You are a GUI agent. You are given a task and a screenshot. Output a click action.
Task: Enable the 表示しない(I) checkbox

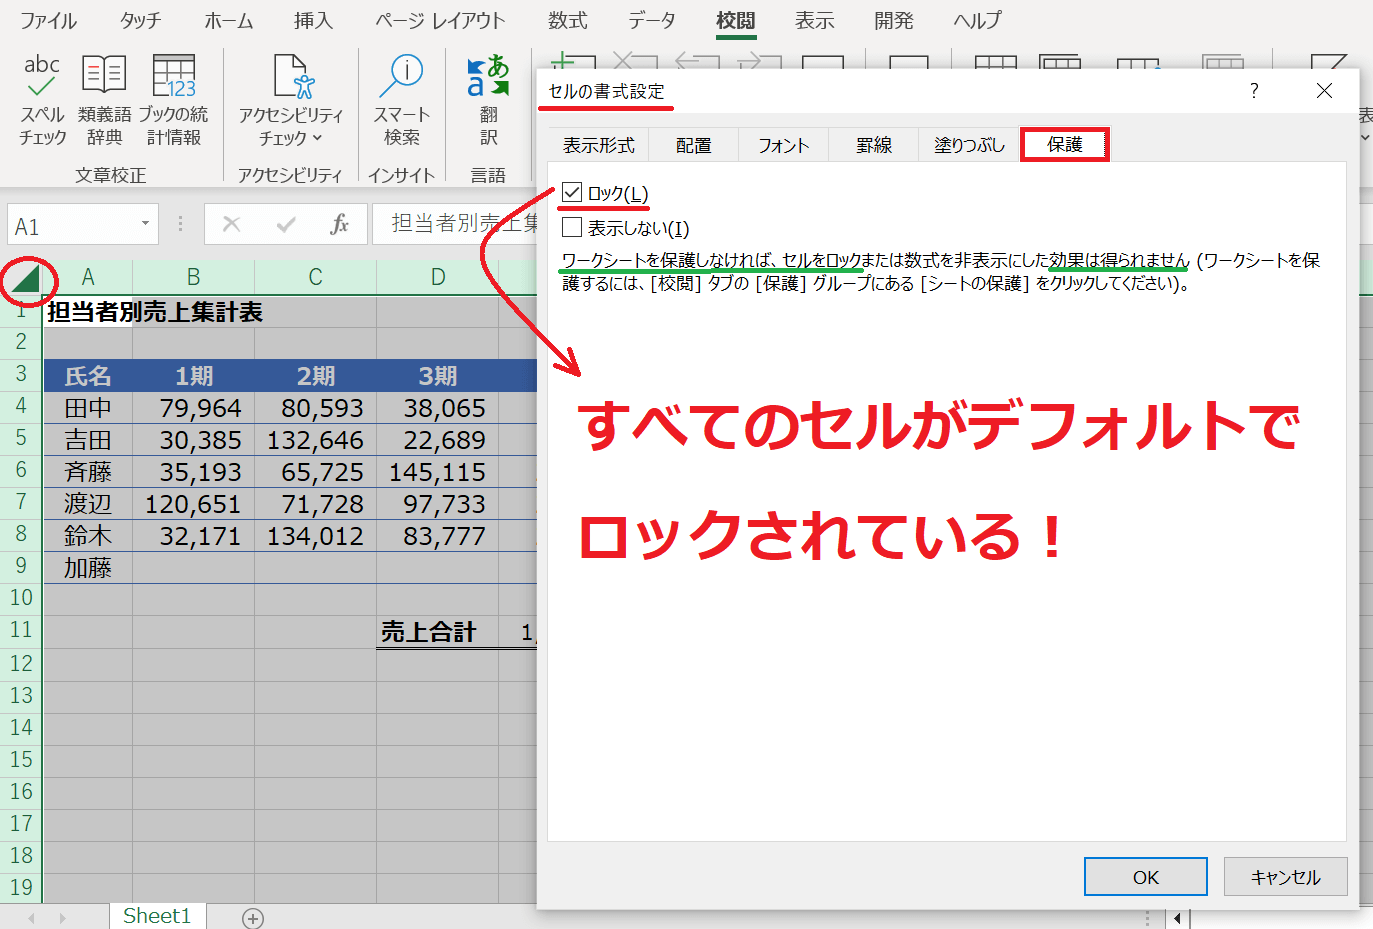tap(572, 227)
